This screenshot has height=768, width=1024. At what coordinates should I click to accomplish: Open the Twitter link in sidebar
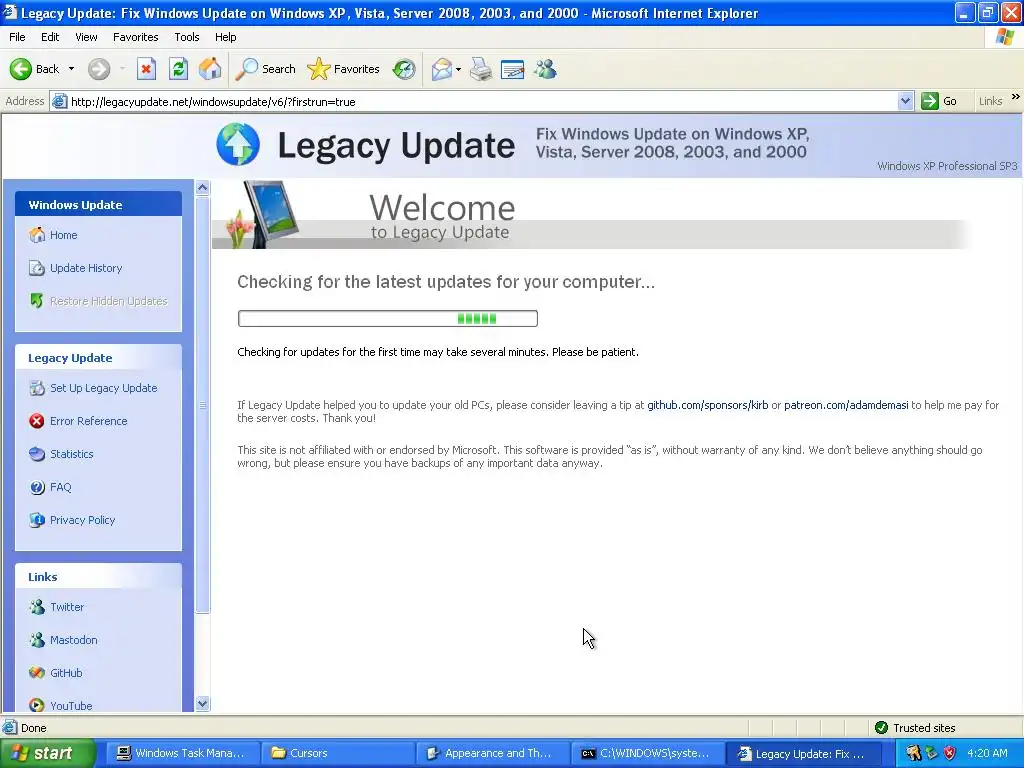(x=67, y=607)
